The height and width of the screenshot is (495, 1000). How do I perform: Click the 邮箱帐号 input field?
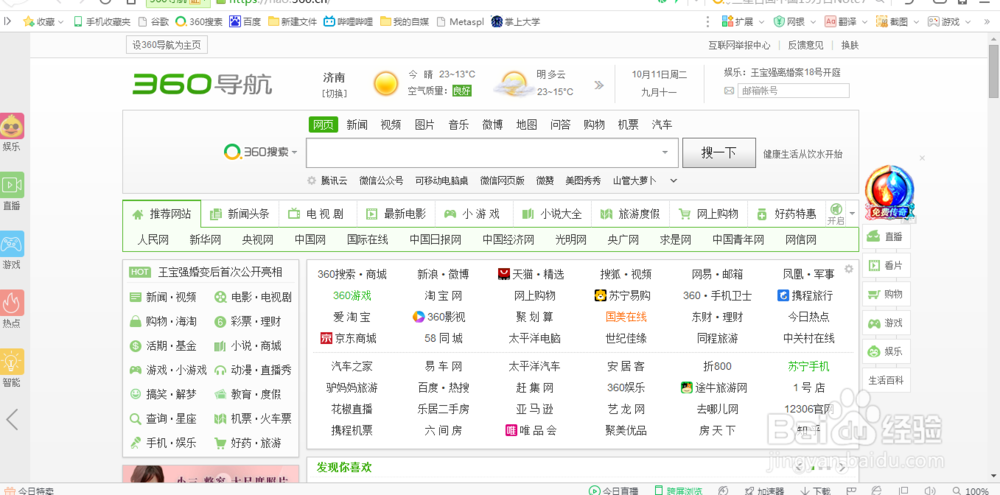pos(793,91)
